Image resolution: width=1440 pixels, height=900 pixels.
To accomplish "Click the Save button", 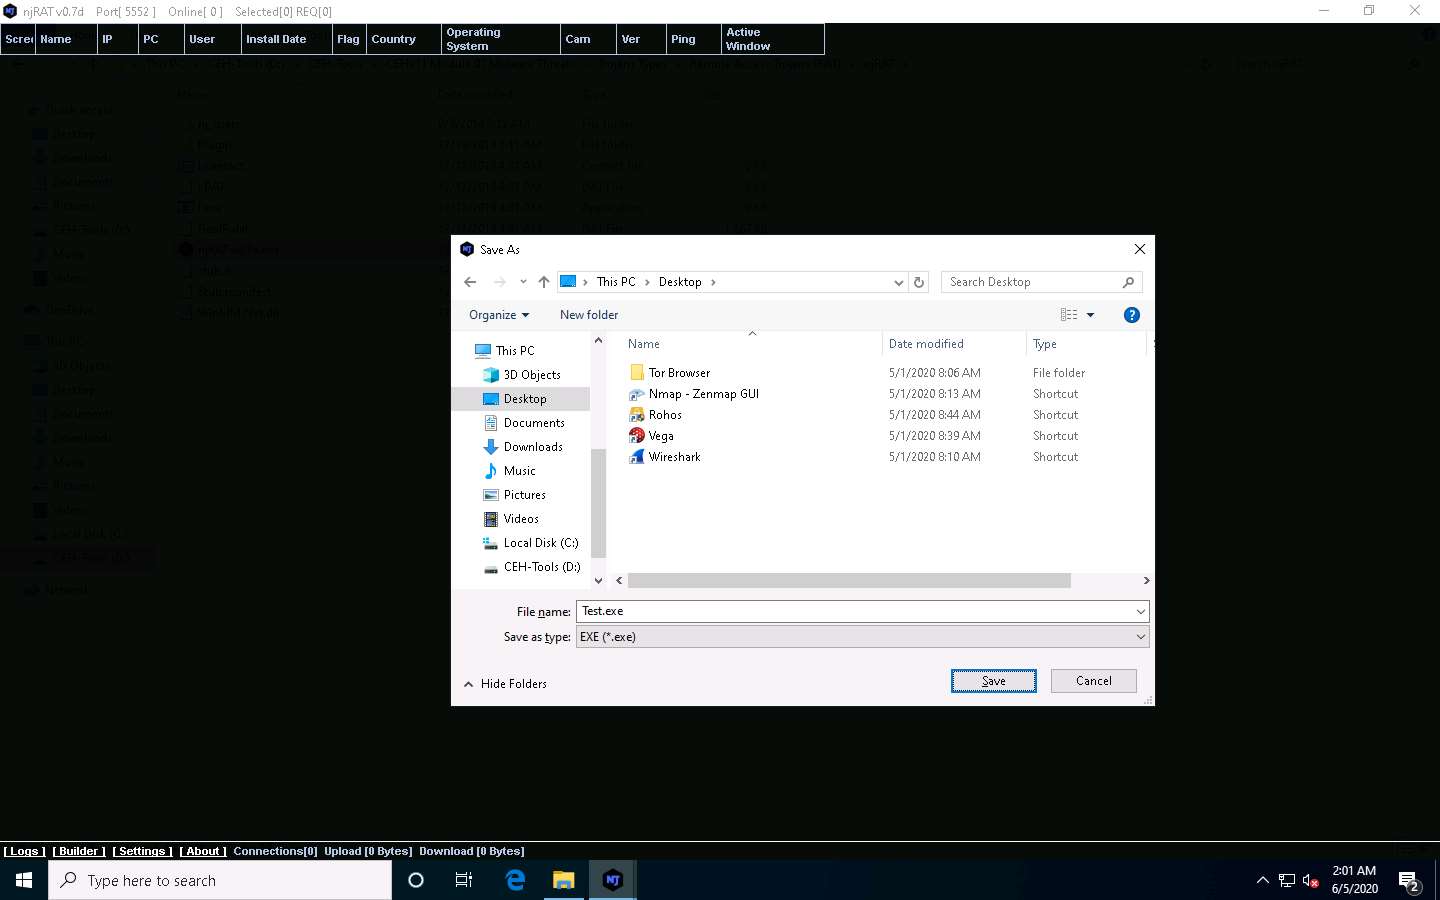I will 993,681.
